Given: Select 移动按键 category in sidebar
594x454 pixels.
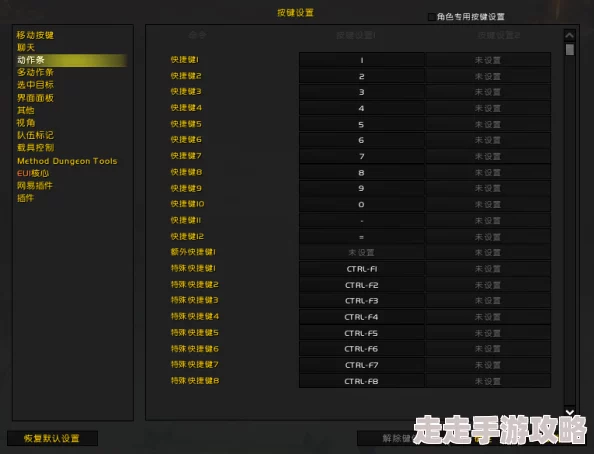Looking at the screenshot, I should tap(35, 35).
